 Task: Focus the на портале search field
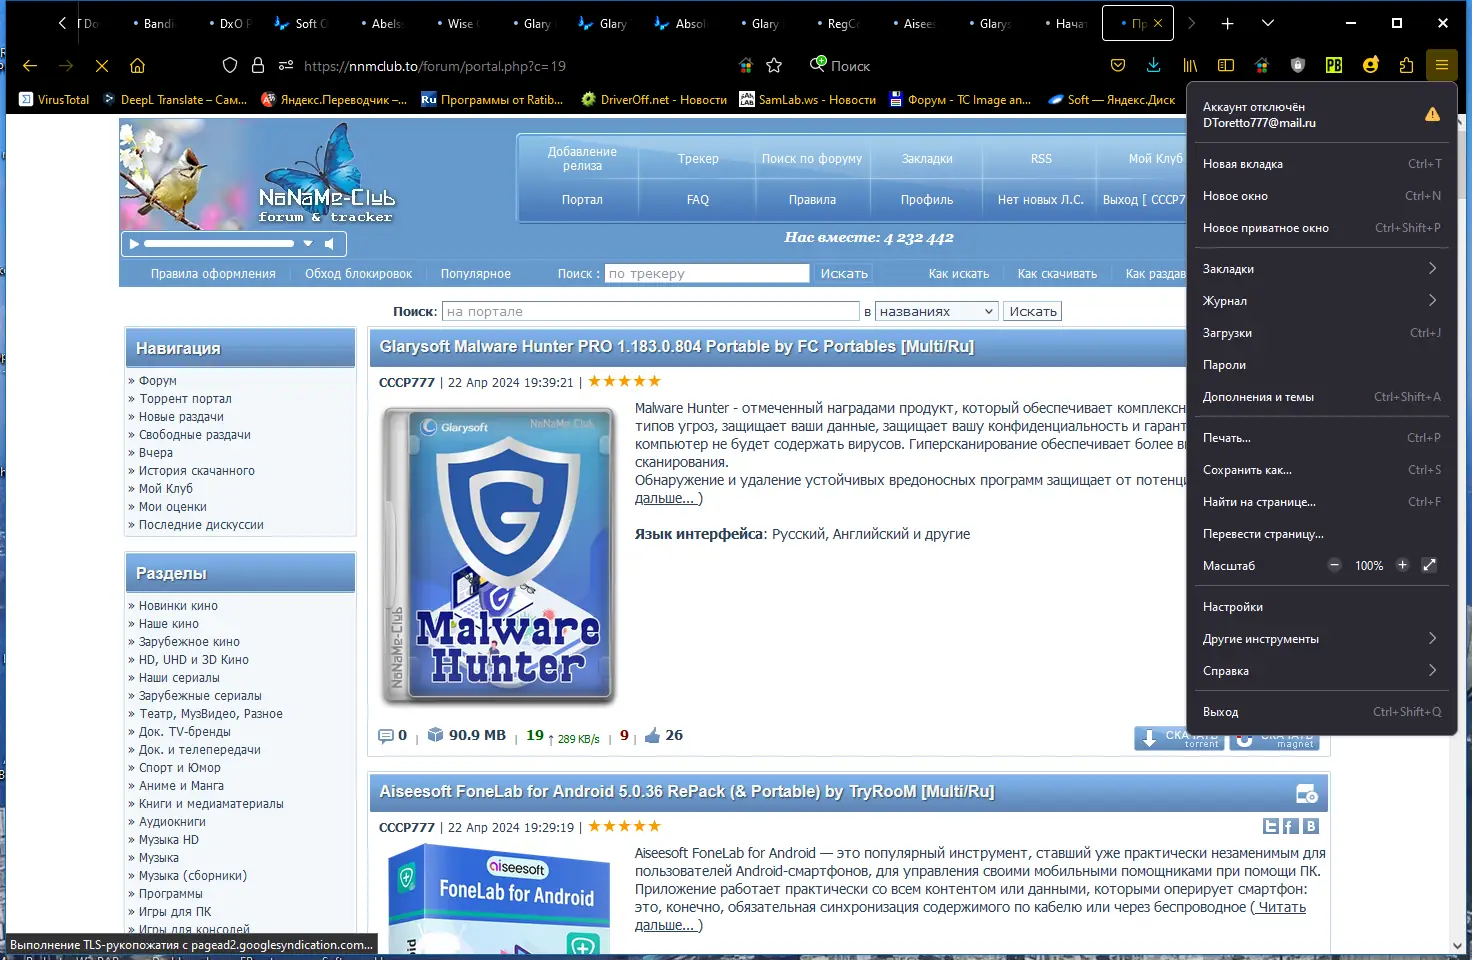[651, 312]
